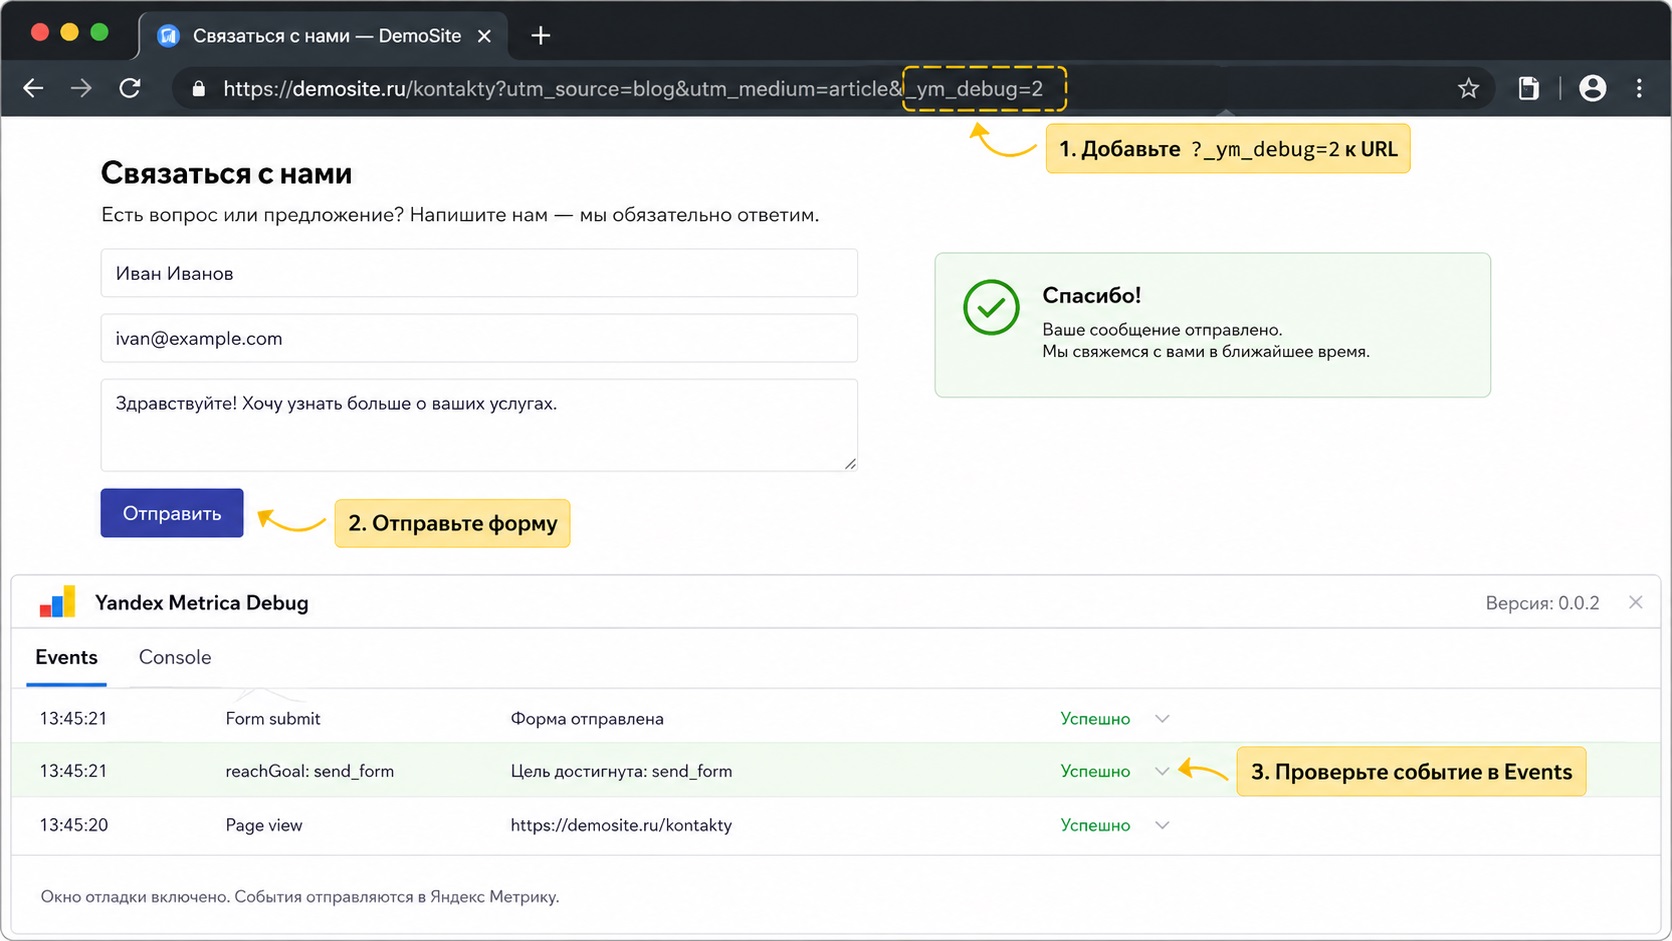
Task: Click the green checkmark success icon
Action: coord(991,307)
